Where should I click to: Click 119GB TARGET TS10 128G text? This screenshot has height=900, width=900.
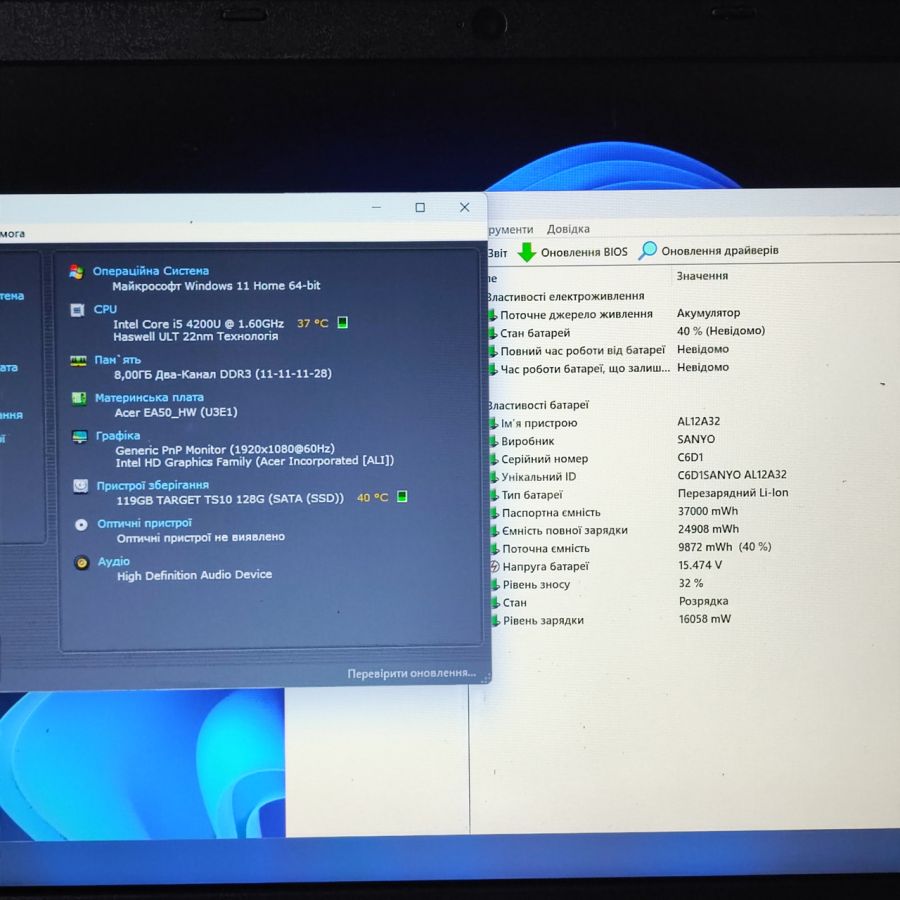[x=230, y=499]
